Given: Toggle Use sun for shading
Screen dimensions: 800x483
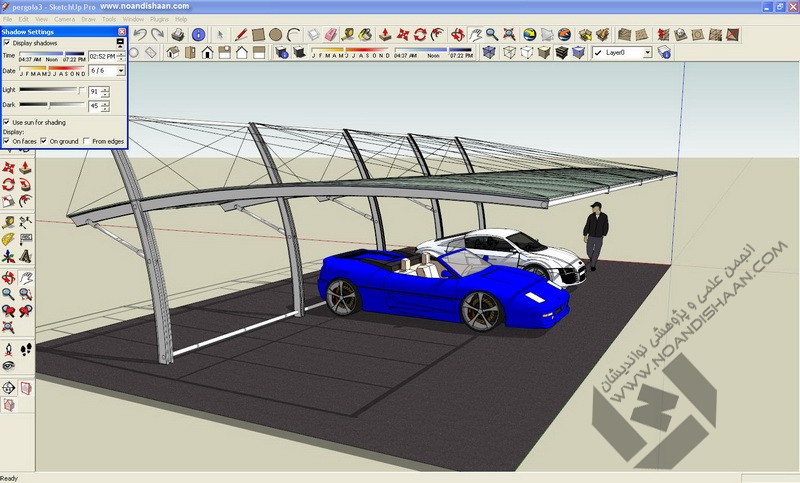Looking at the screenshot, I should (x=7, y=122).
